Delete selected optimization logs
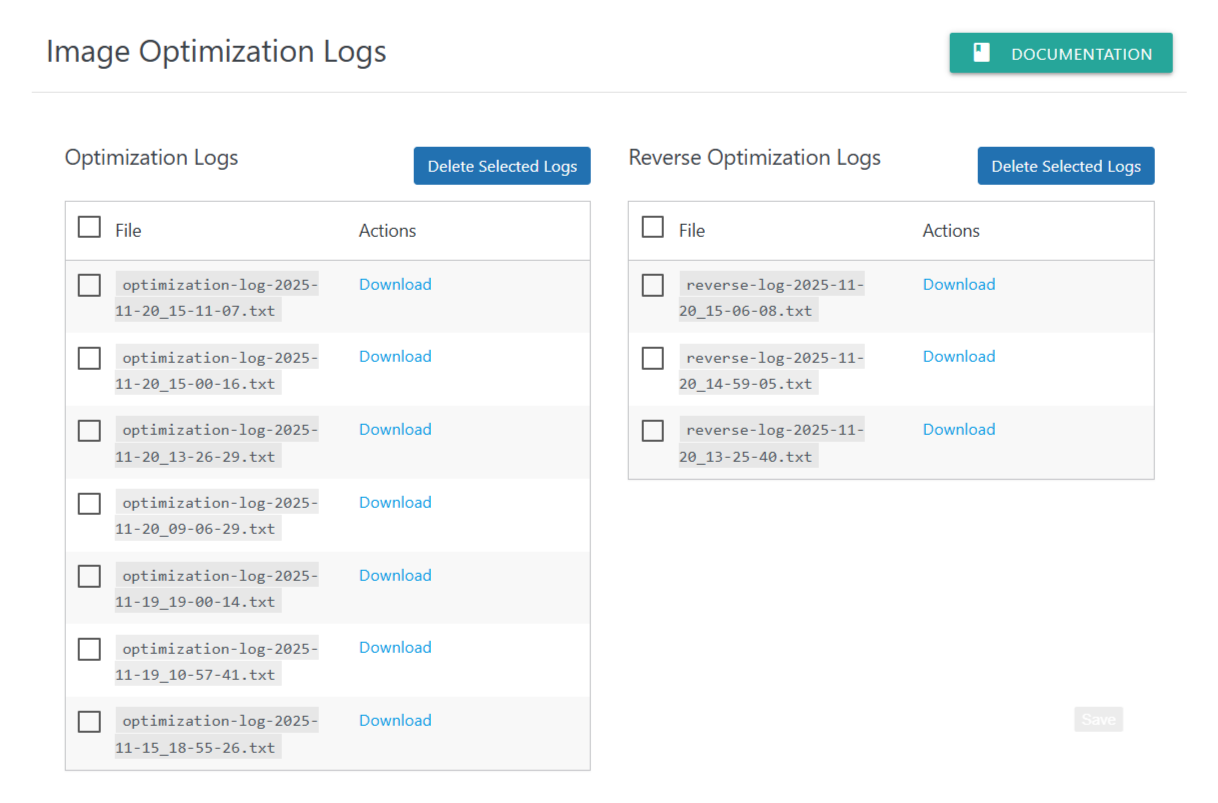 [x=502, y=167]
